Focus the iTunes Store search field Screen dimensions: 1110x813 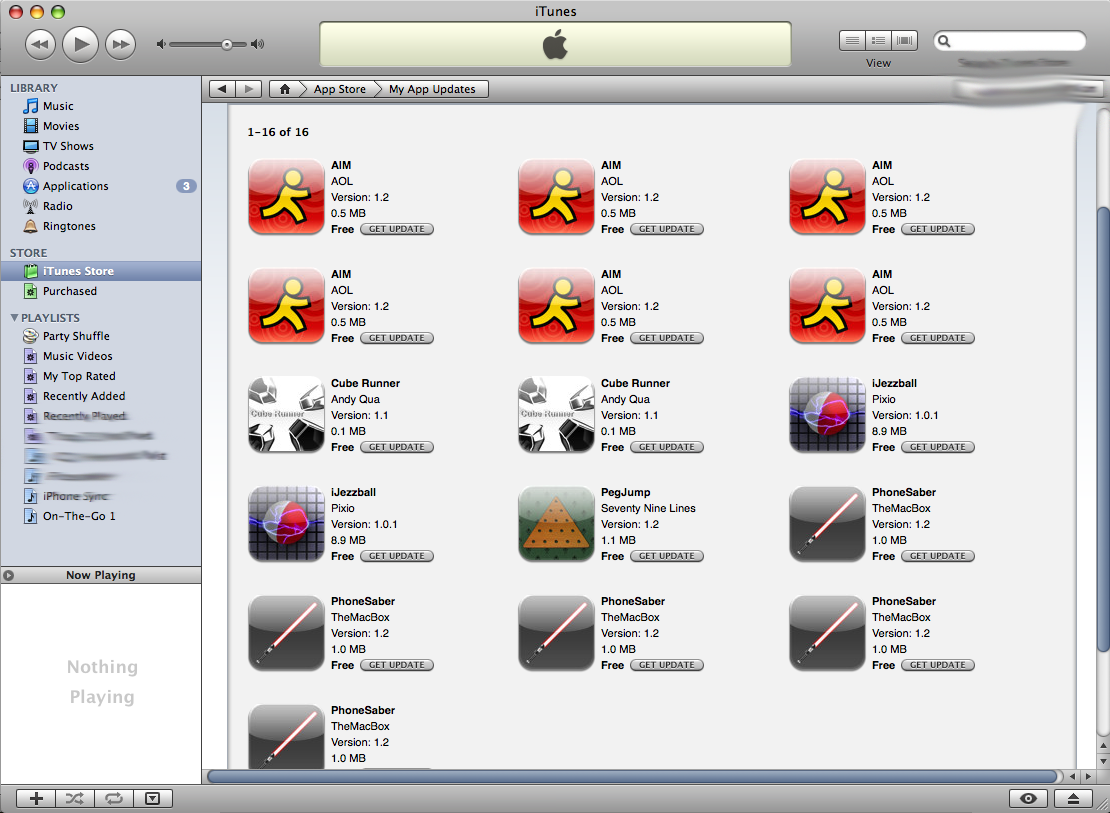1009,41
